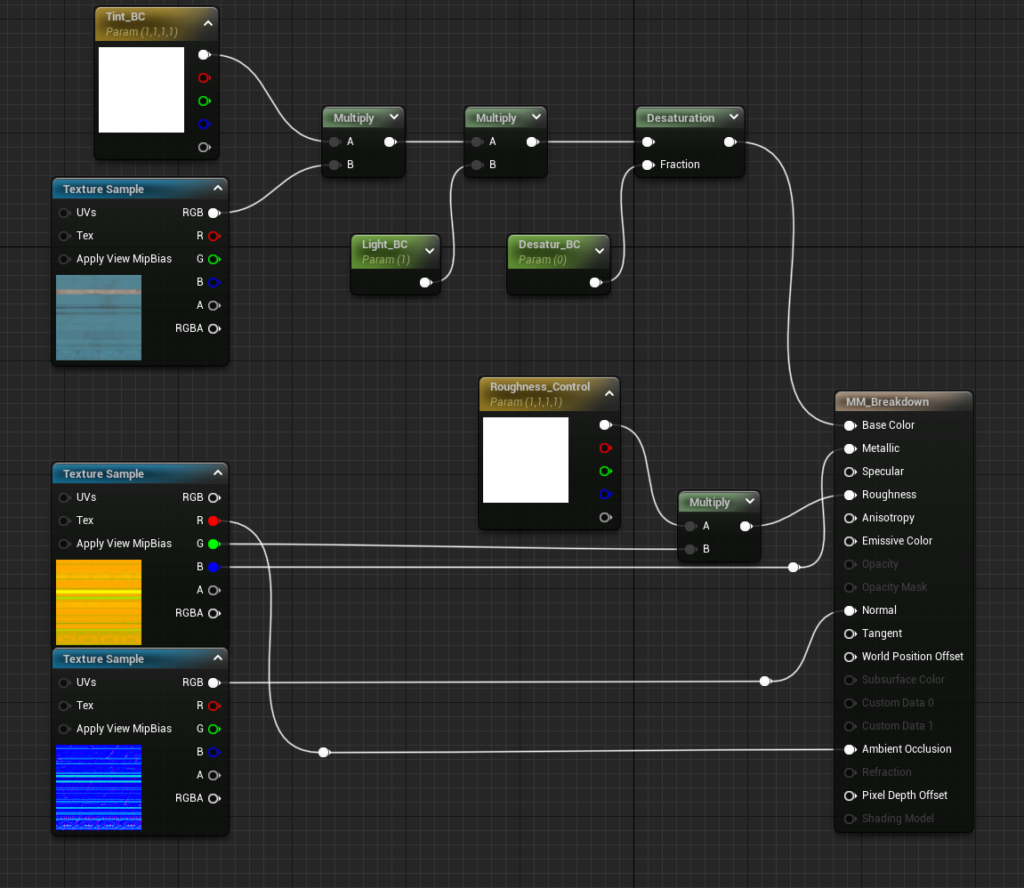Click the blue normal map texture thumbnail
This screenshot has height=888, width=1024.
tap(98, 788)
